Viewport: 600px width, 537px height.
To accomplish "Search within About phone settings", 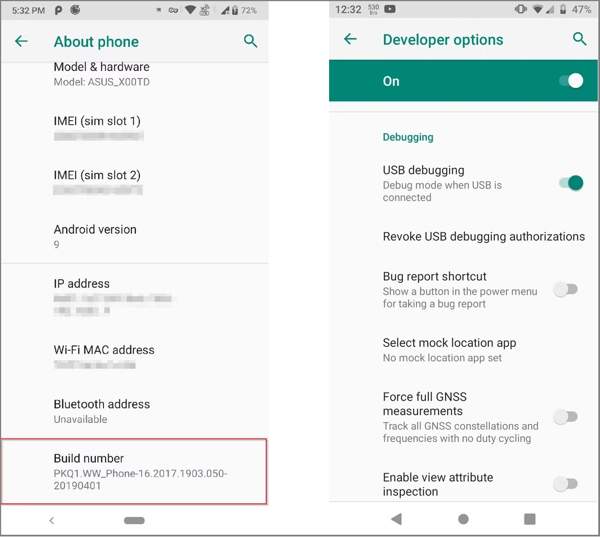I will pos(250,41).
